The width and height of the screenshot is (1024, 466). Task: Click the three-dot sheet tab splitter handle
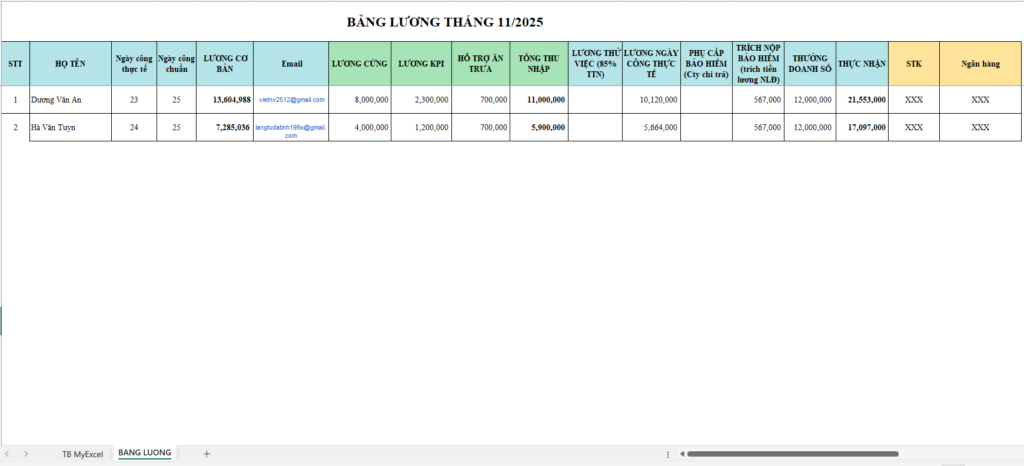pos(667,454)
